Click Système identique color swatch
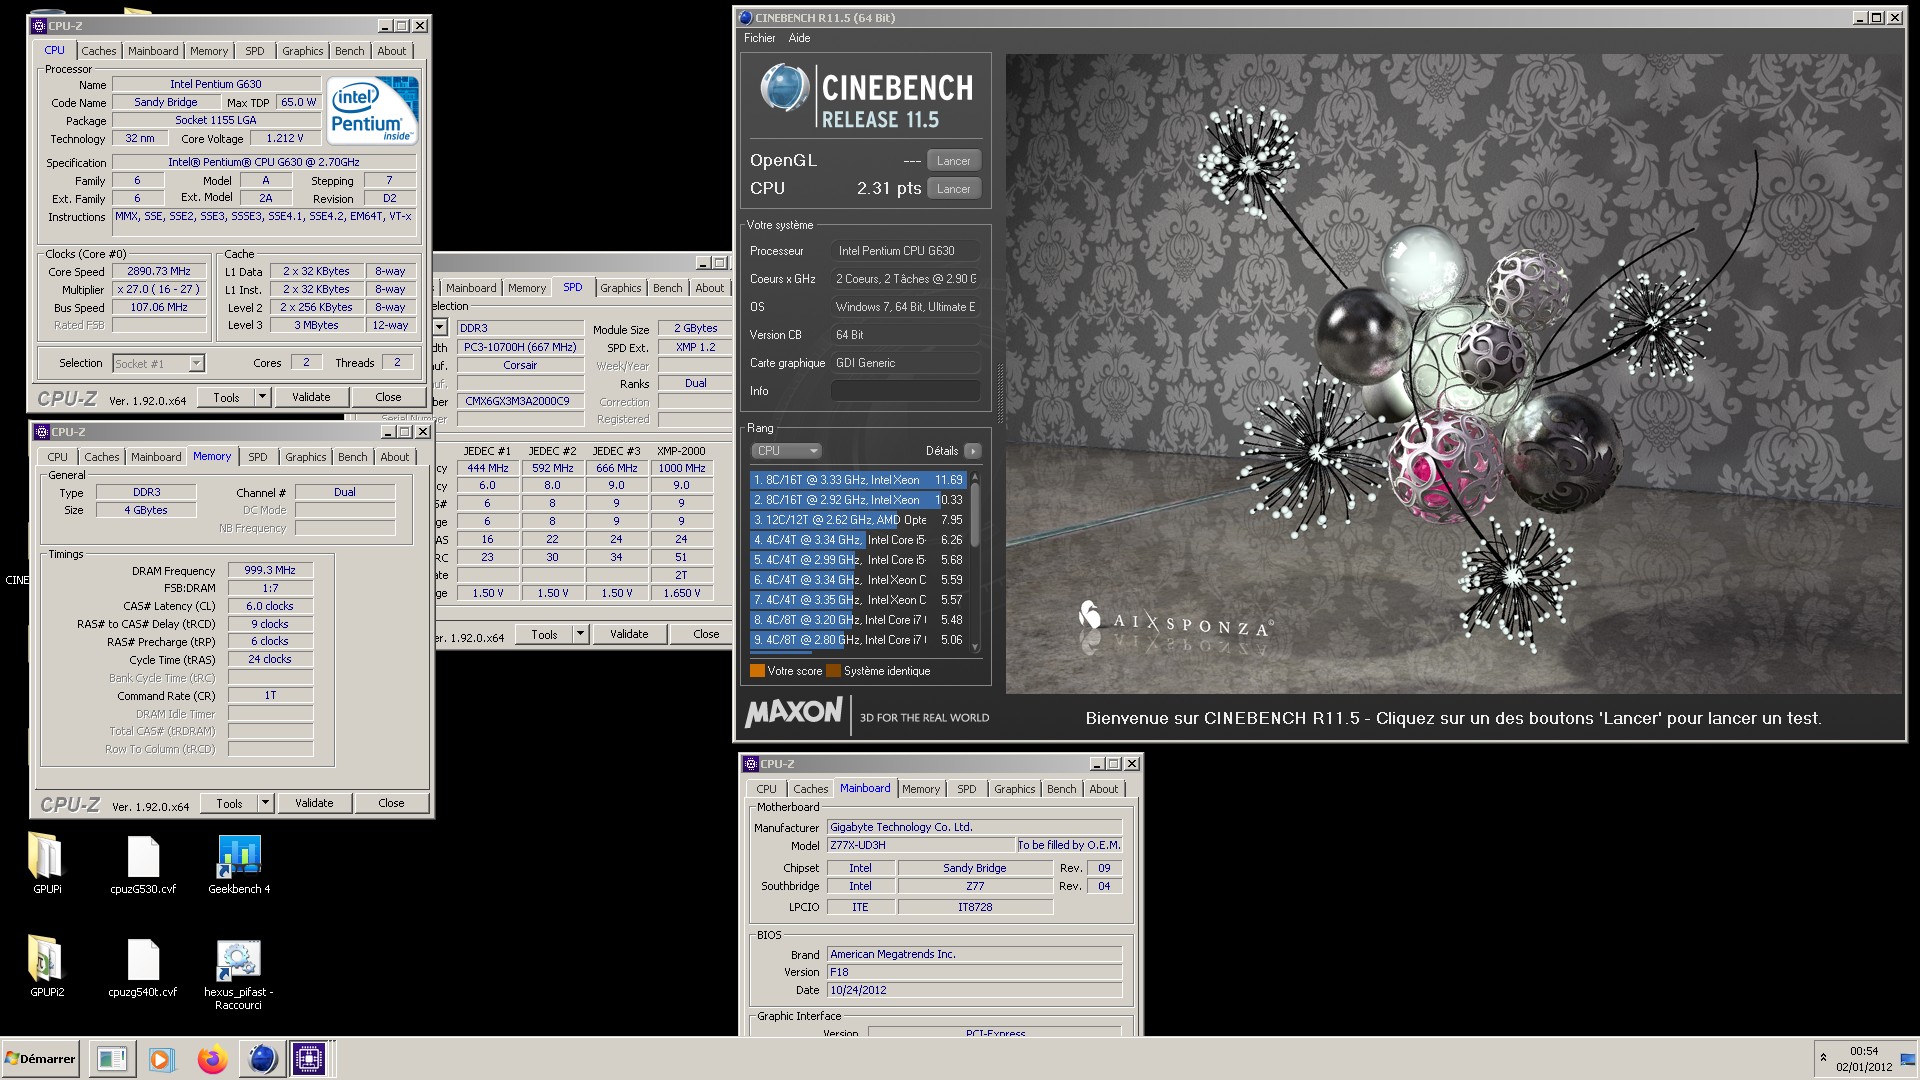Screen dimensions: 1920x1080 [833, 671]
